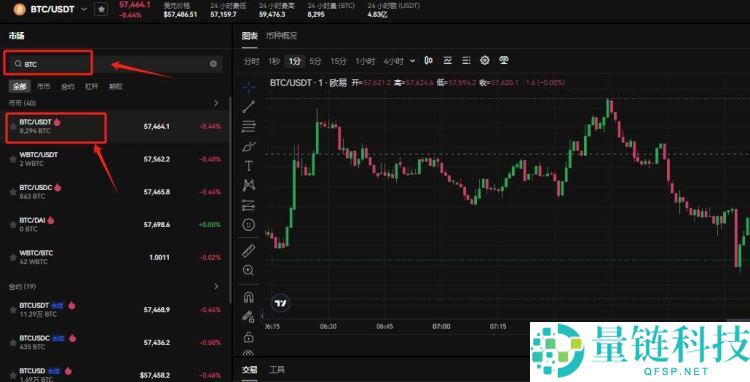Screen dimensions: 750x382
Task: Toggle favorite star for BTC/USDT row
Action: (x=13, y=126)
